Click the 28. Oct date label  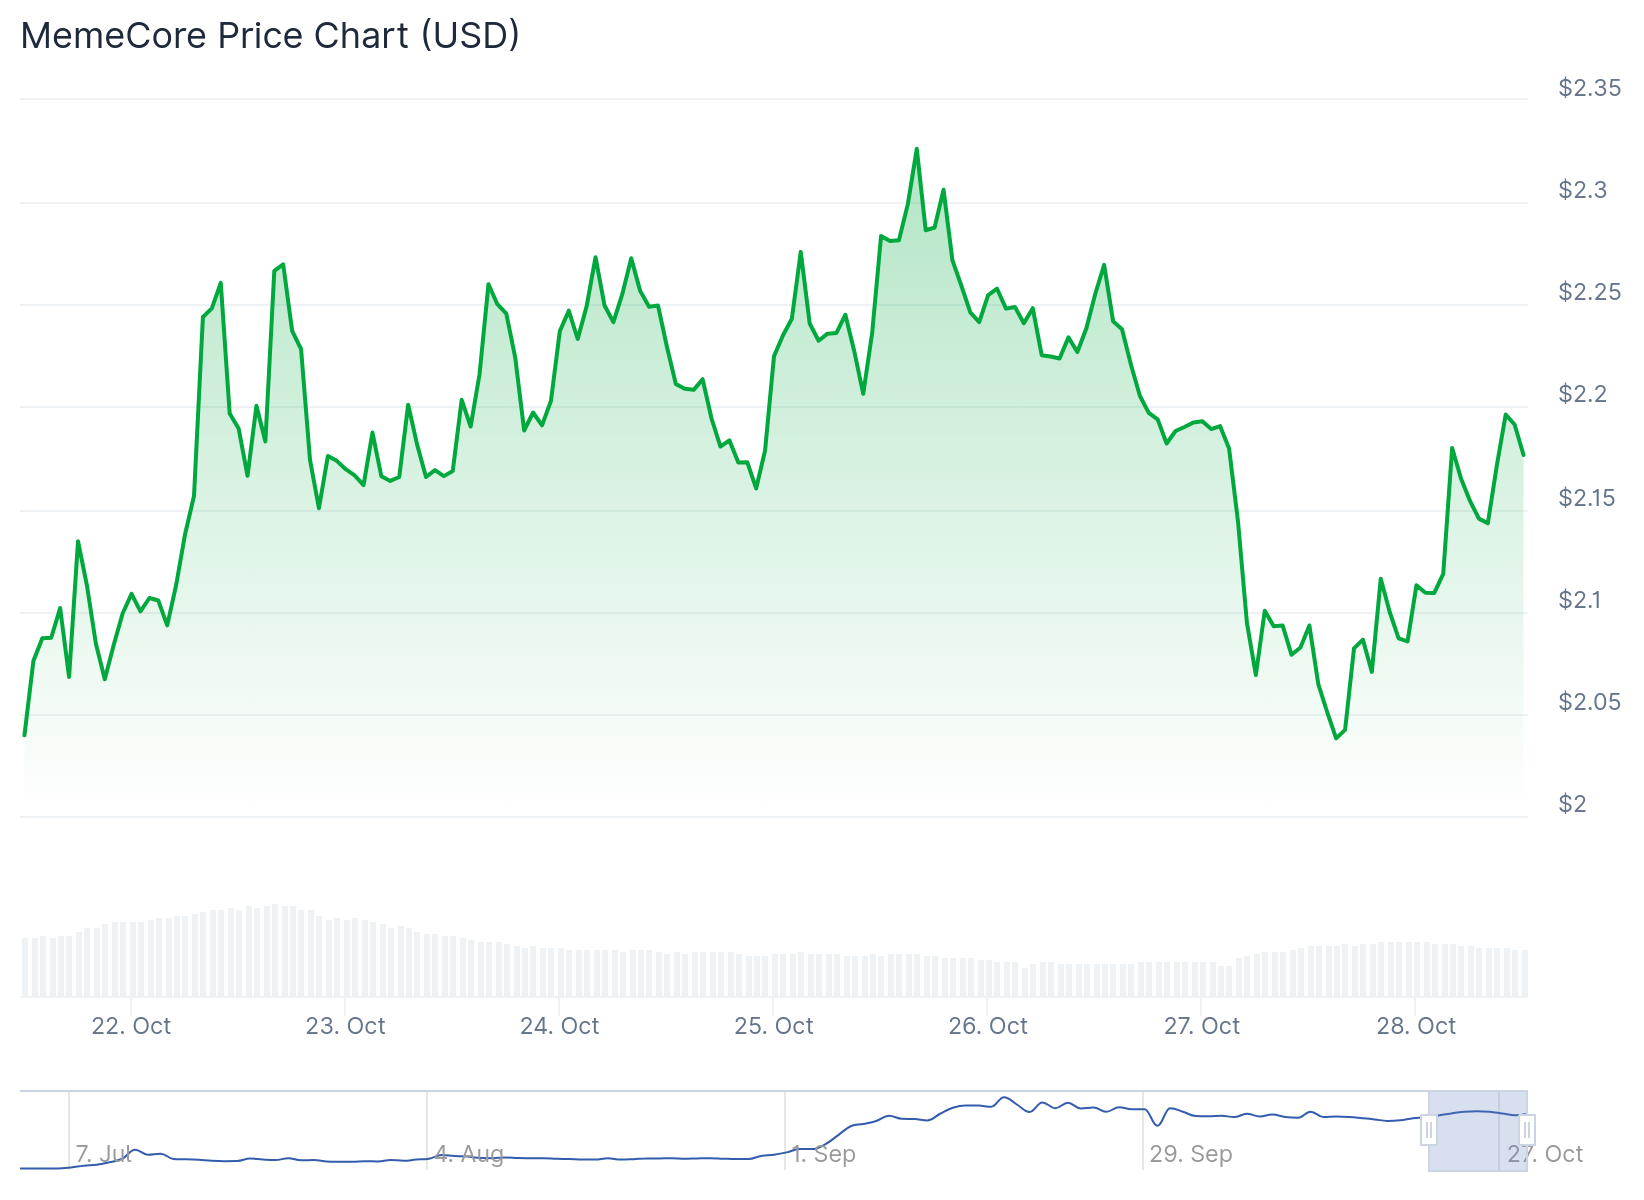click(x=1416, y=1026)
